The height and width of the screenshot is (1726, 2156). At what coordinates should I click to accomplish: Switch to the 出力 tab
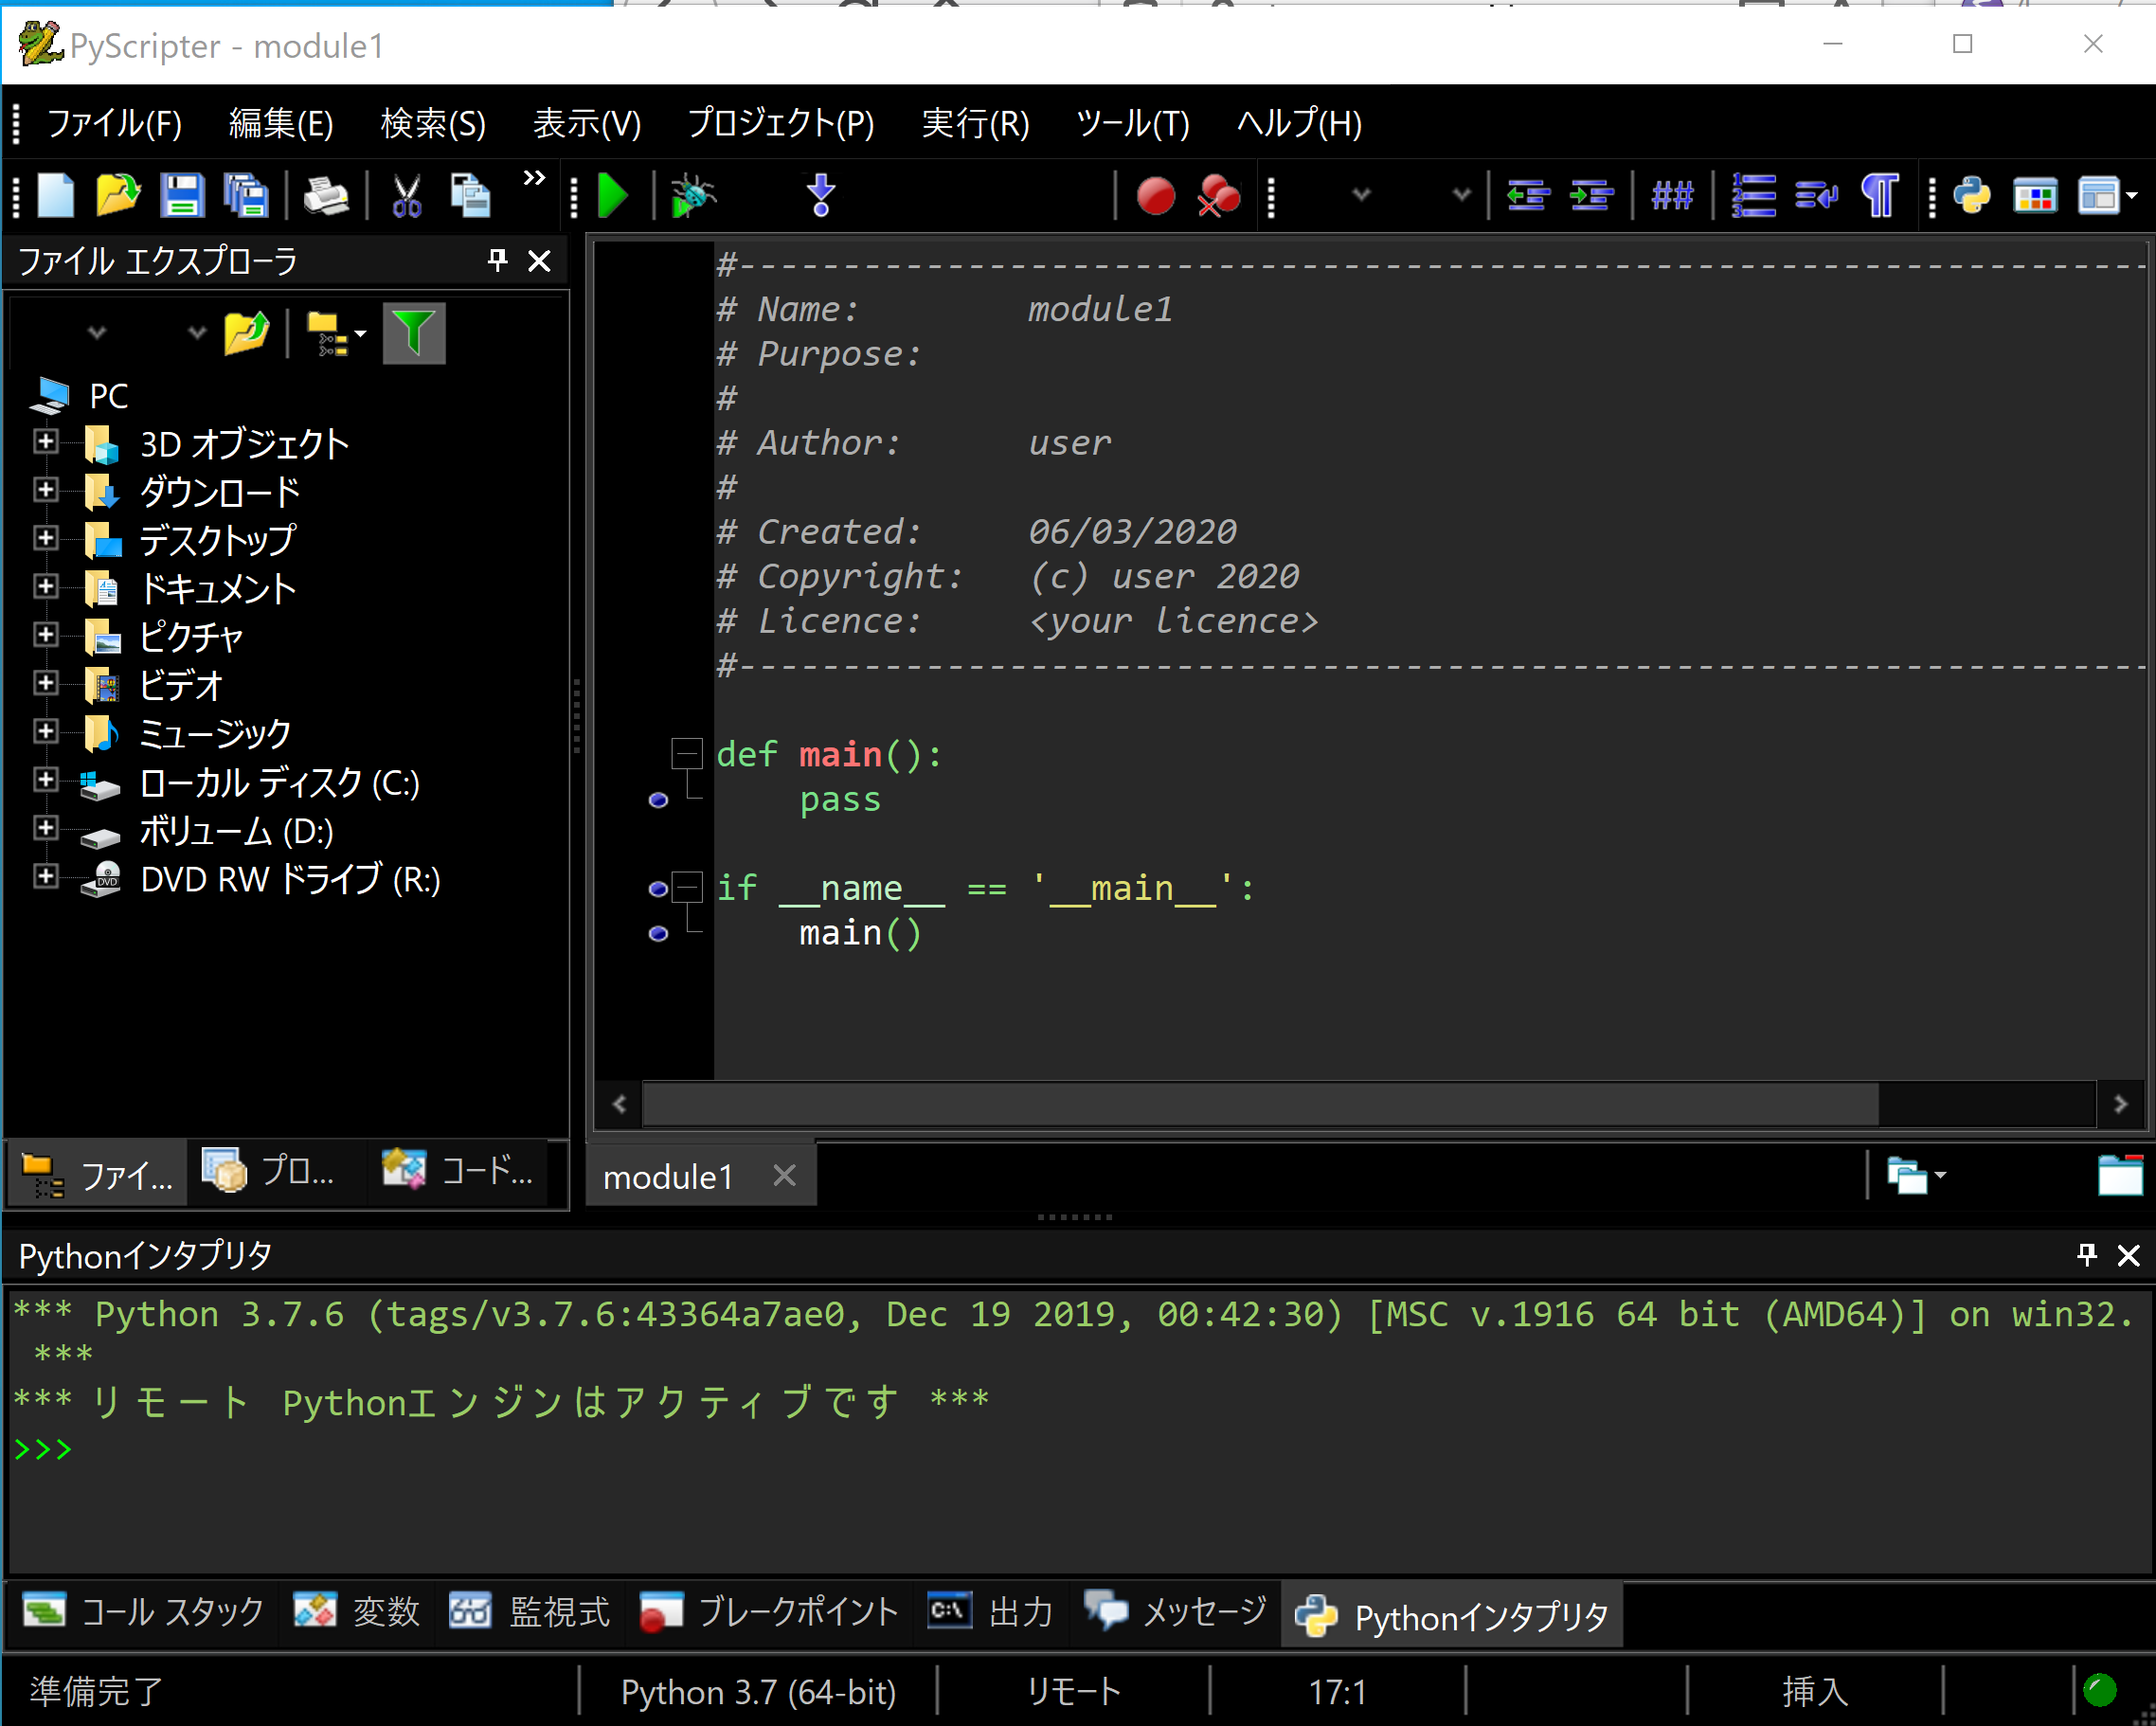pos(990,1612)
